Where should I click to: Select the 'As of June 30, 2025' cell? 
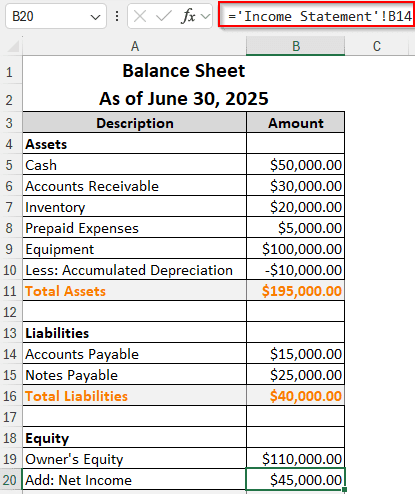184,99
